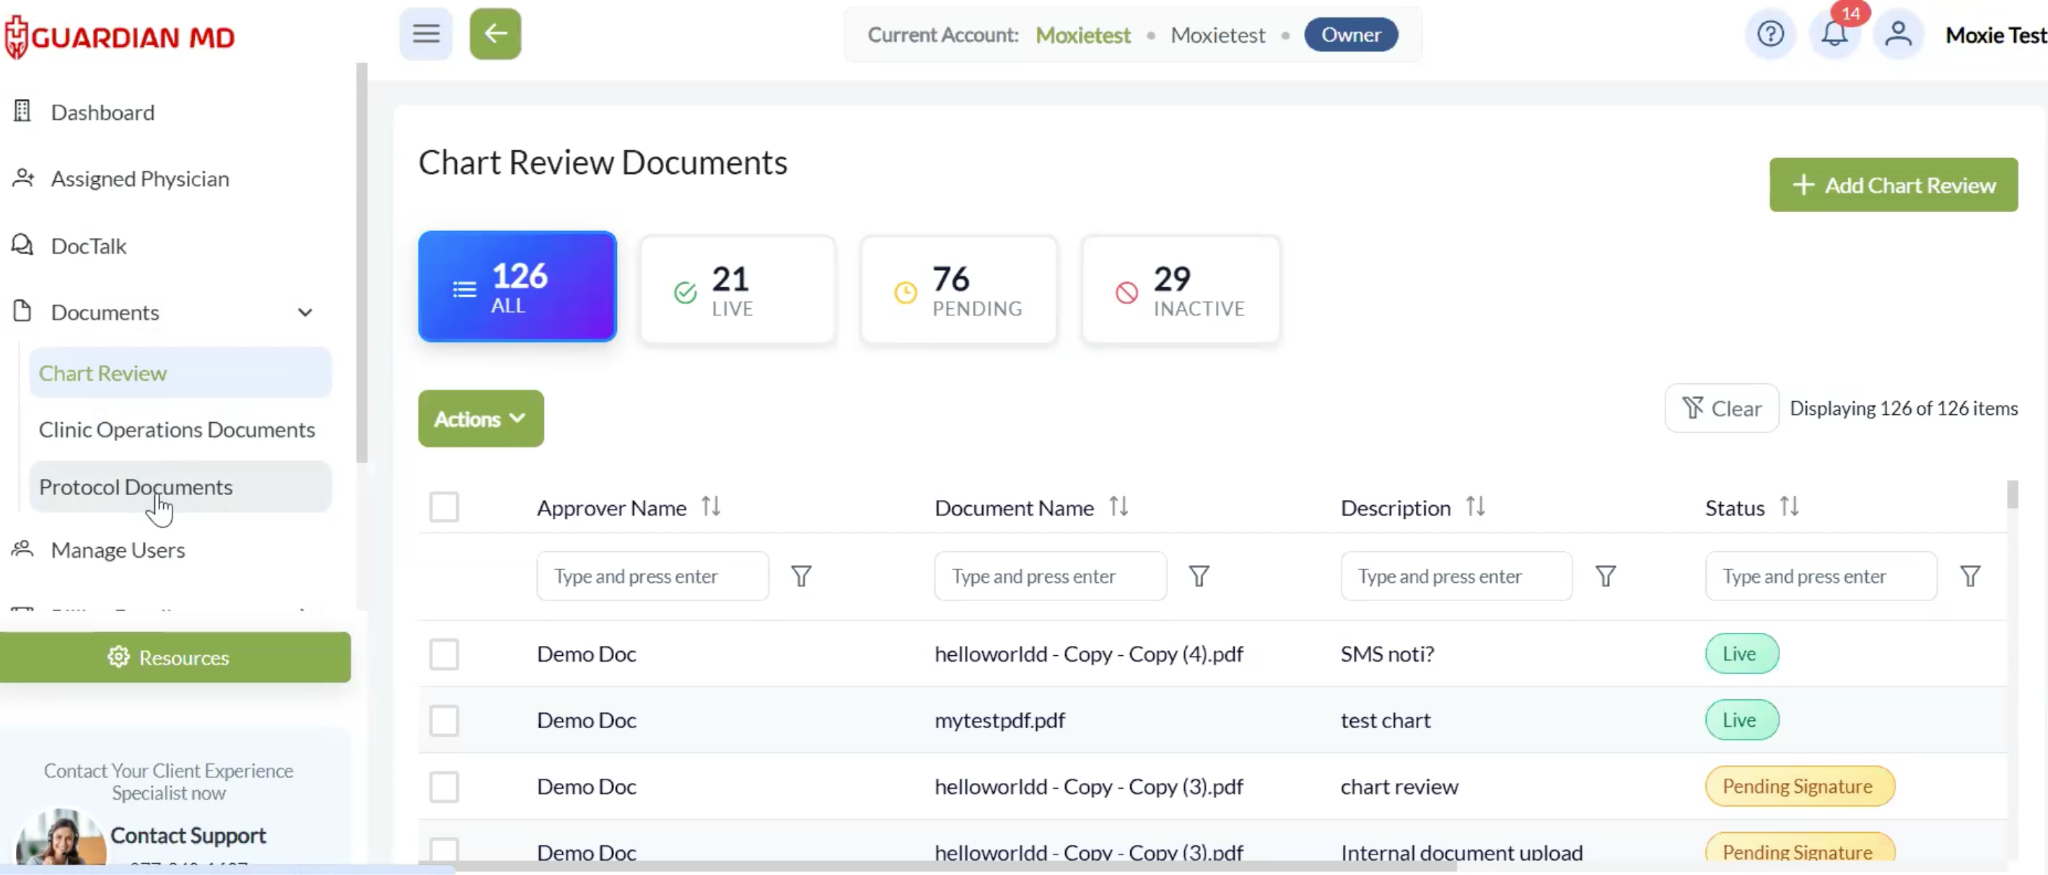Click the Clear filters button
Image resolution: width=2048 pixels, height=875 pixels.
click(1721, 408)
